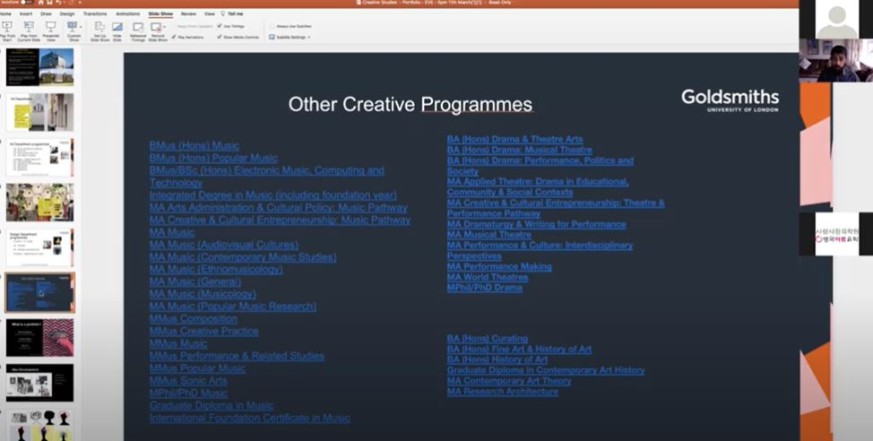Open Customize Quick Access Toolbar dropdown
This screenshot has width=873, height=441.
point(79,2)
